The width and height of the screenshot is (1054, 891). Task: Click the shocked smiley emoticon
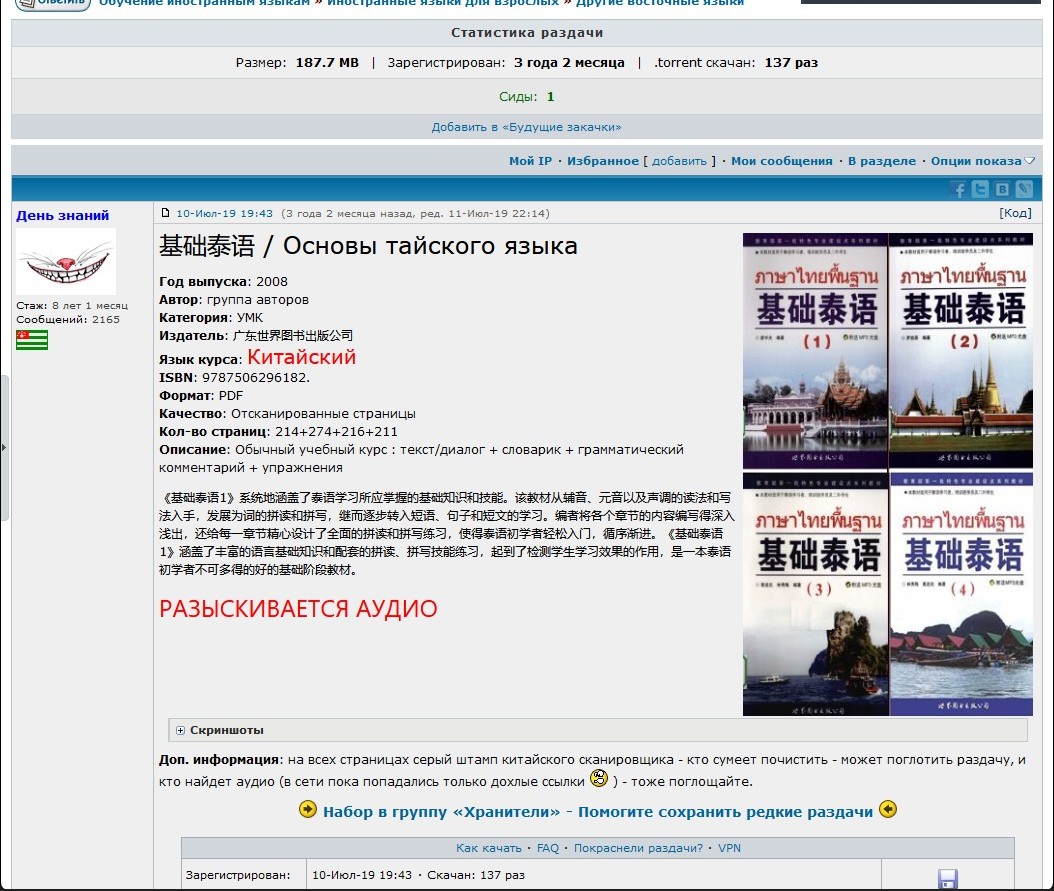point(599,779)
